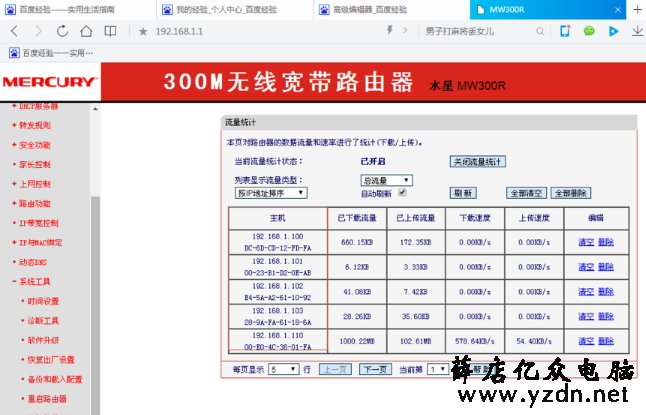
Task: Open the current page number dropdown
Action: (438, 369)
